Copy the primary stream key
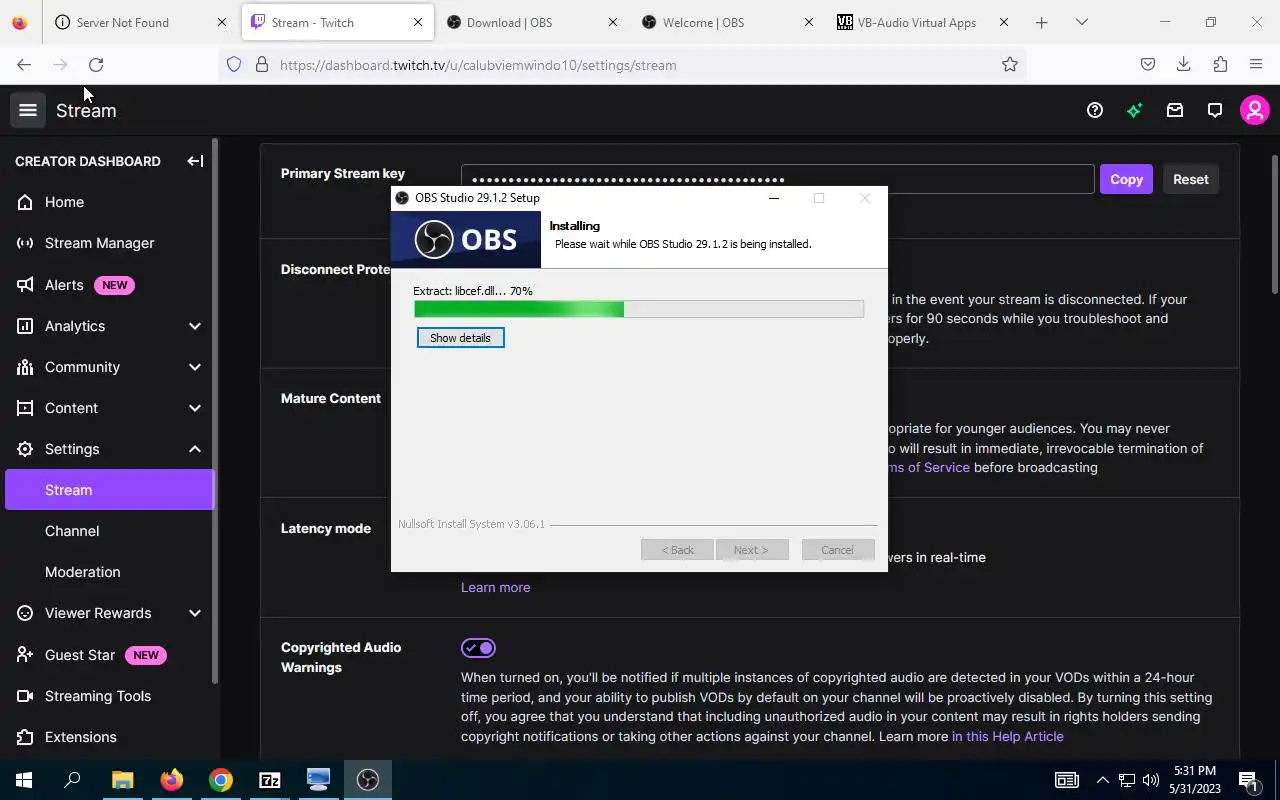The width and height of the screenshot is (1280, 800). point(1126,179)
